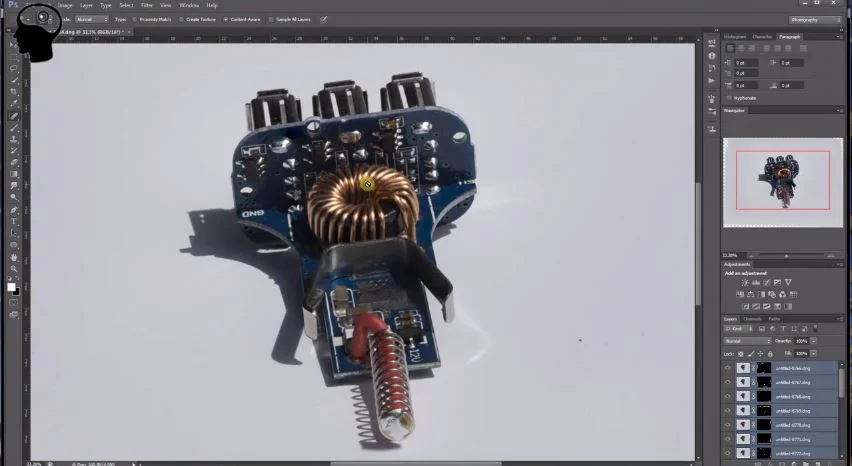
Task: Click the Lock all padlock icon
Action: pyautogui.click(x=770, y=354)
